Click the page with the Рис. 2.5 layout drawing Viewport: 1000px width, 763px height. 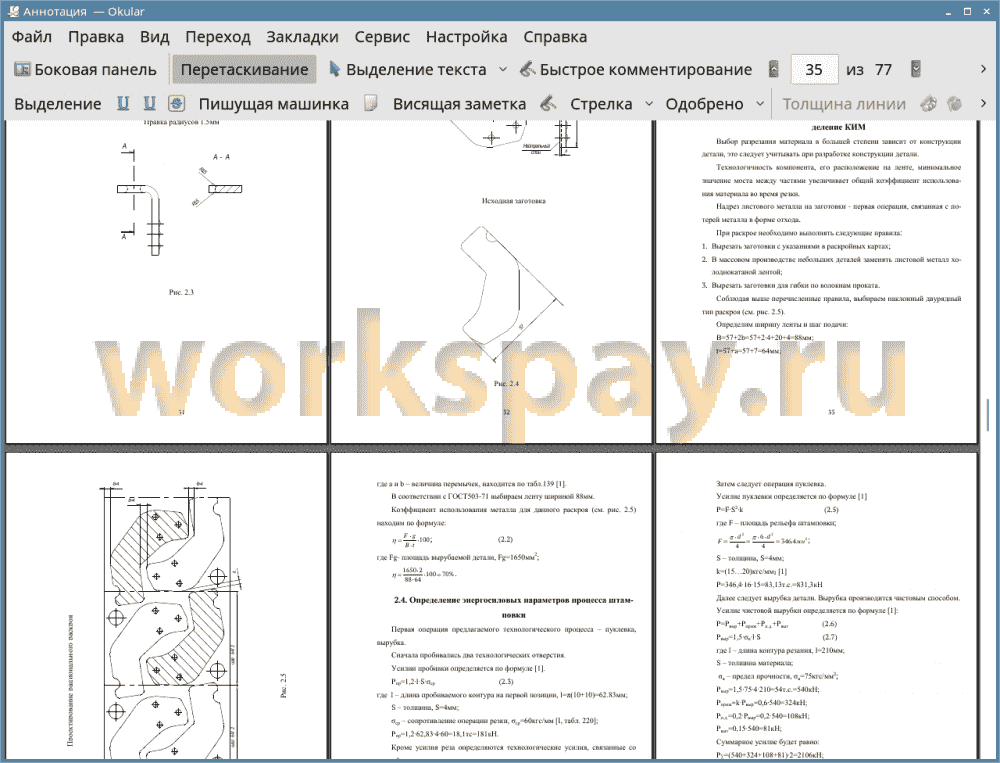coord(166,606)
